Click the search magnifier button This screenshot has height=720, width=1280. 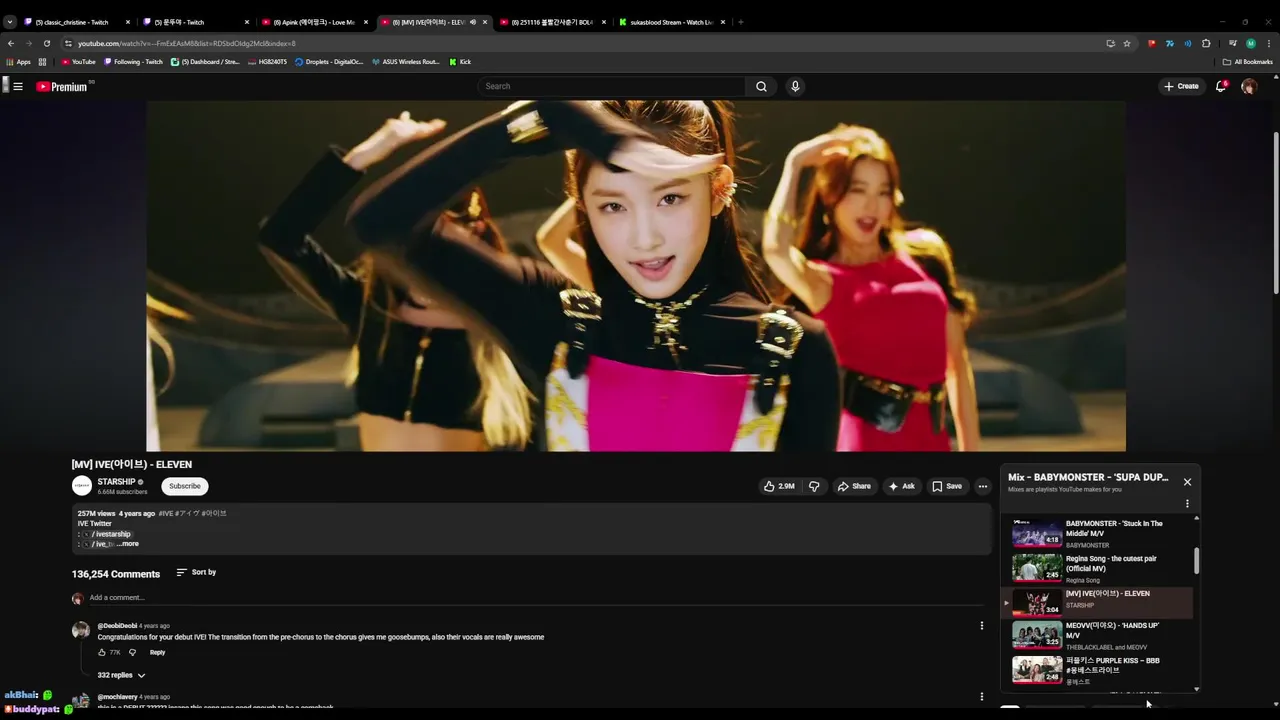[761, 86]
